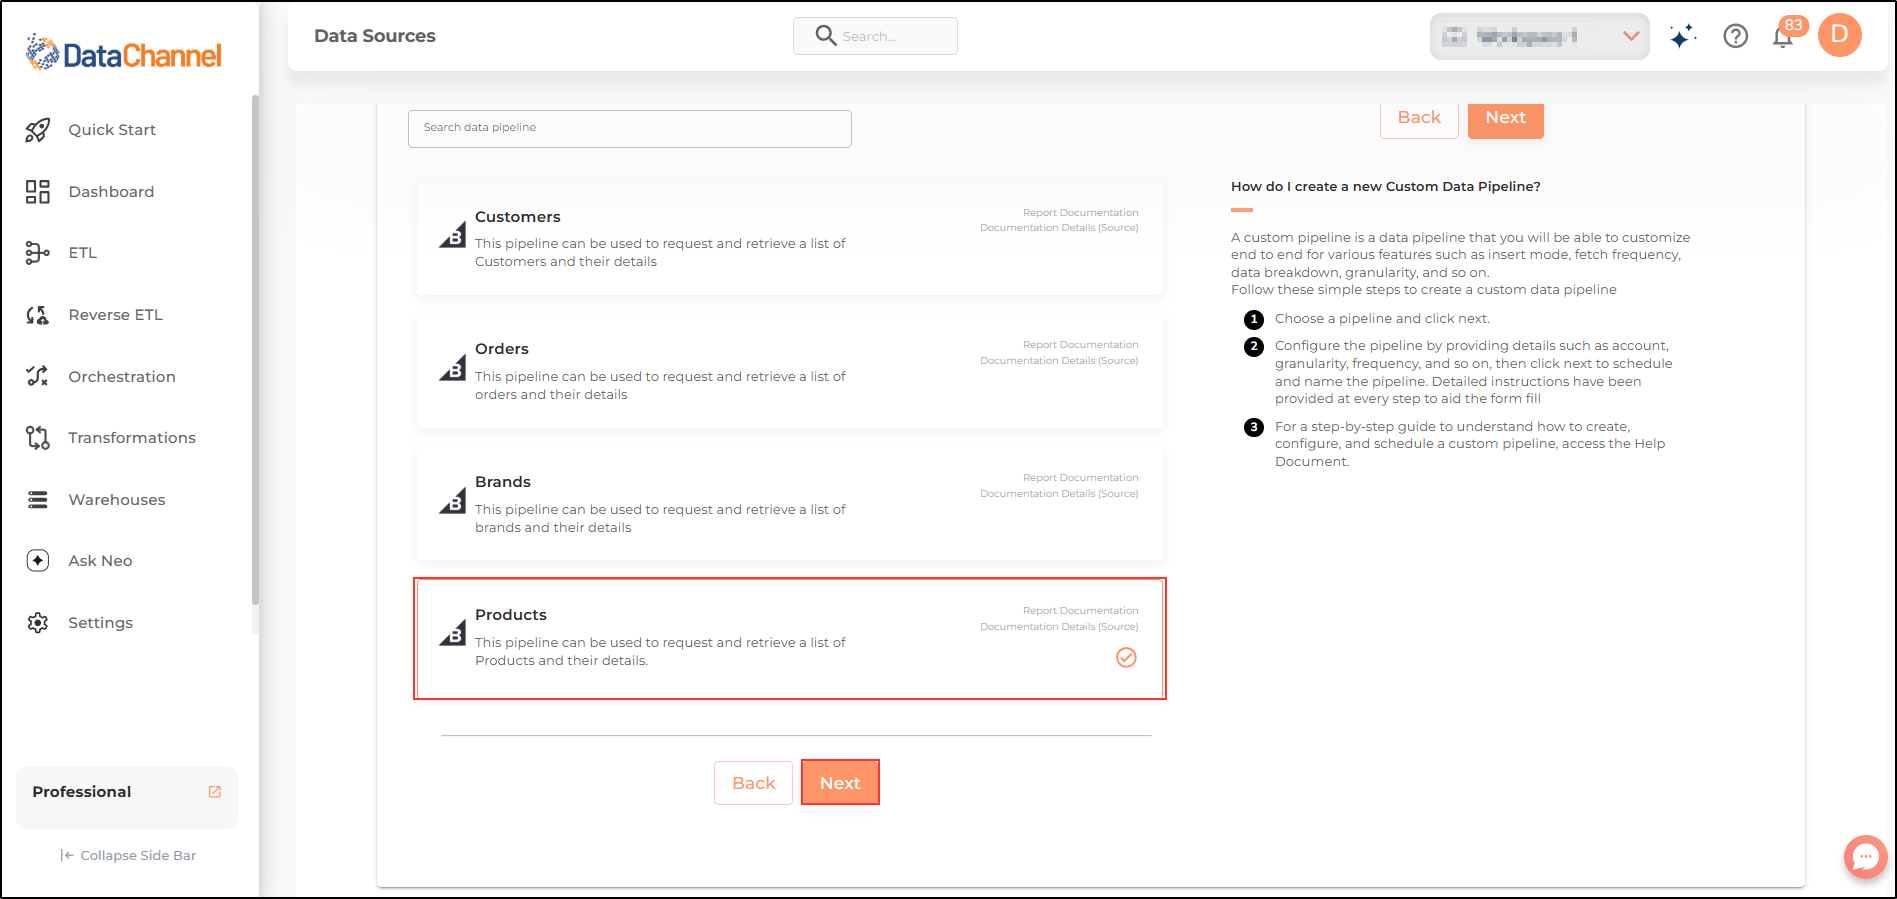The height and width of the screenshot is (899, 1897).
Task: Click the Dashboard grid icon
Action: (x=38, y=192)
